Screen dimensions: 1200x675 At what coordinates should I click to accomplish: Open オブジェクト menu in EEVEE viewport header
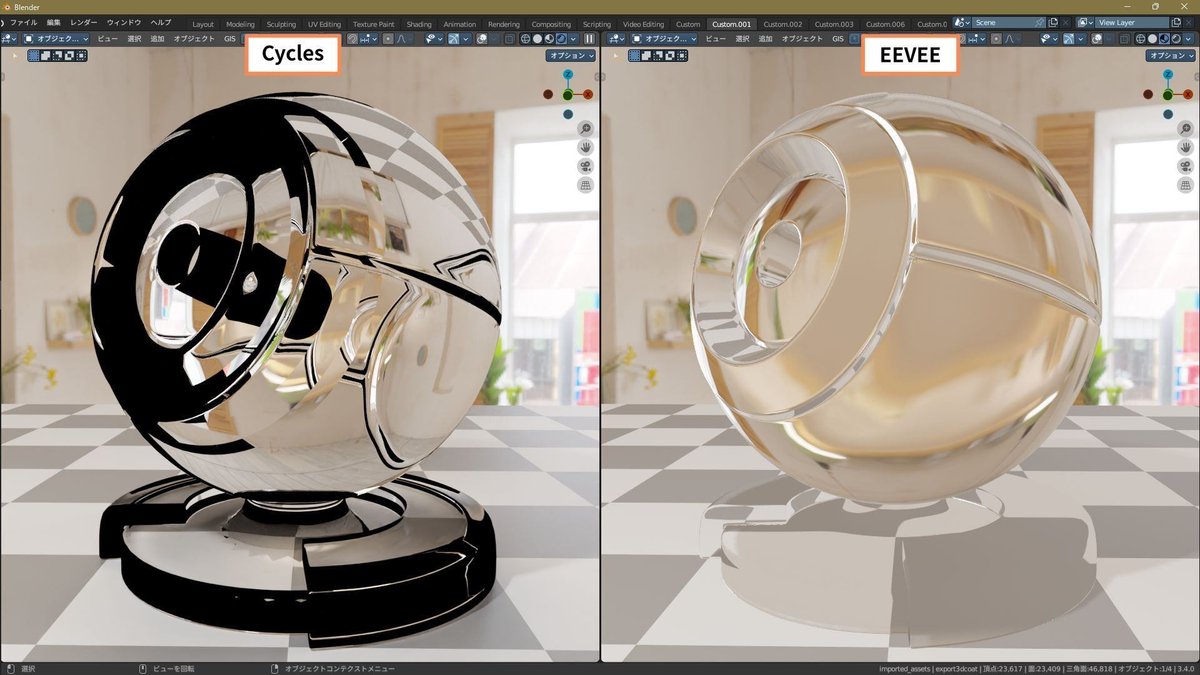coord(802,38)
